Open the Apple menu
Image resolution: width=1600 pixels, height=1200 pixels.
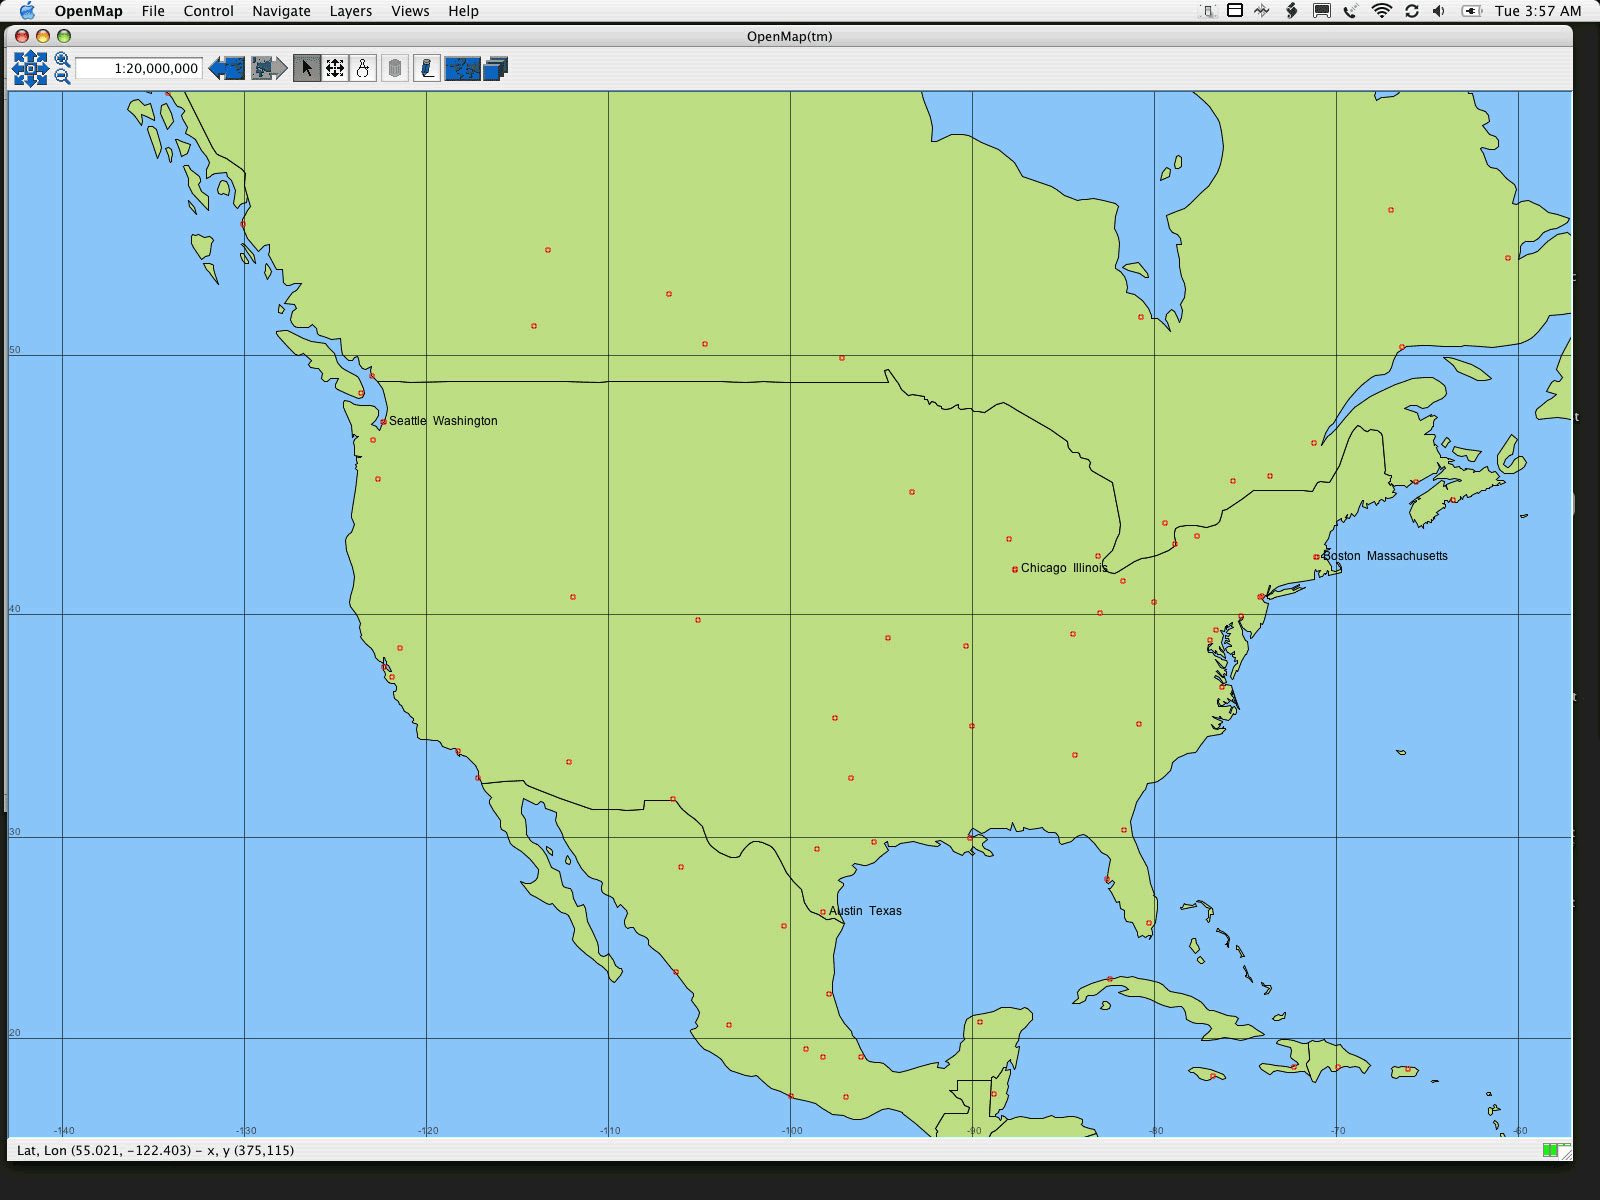27,11
